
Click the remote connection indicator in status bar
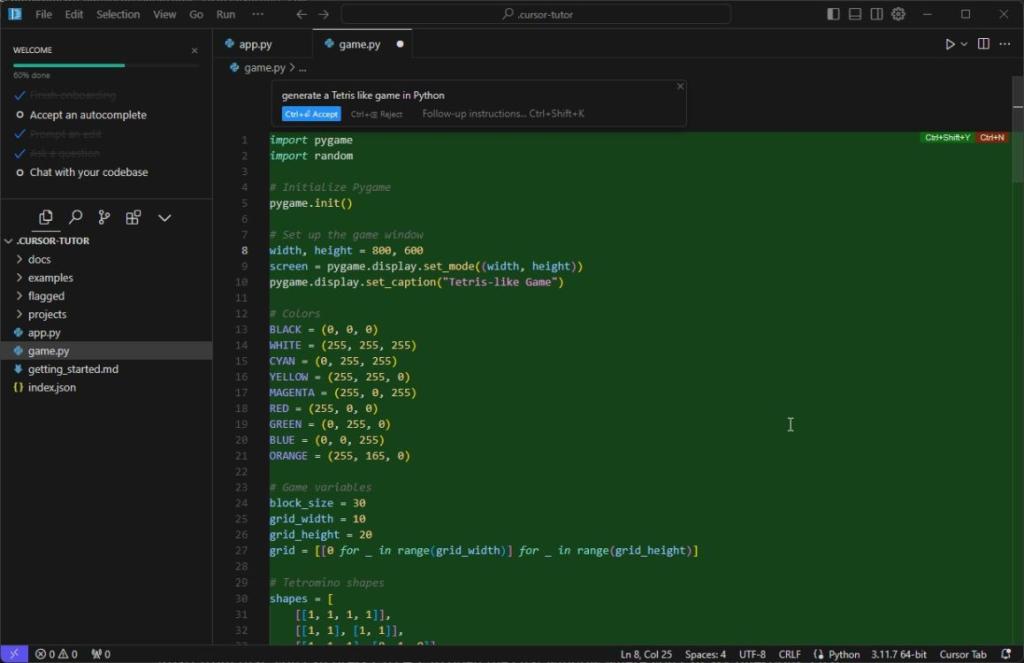pyautogui.click(x=12, y=653)
